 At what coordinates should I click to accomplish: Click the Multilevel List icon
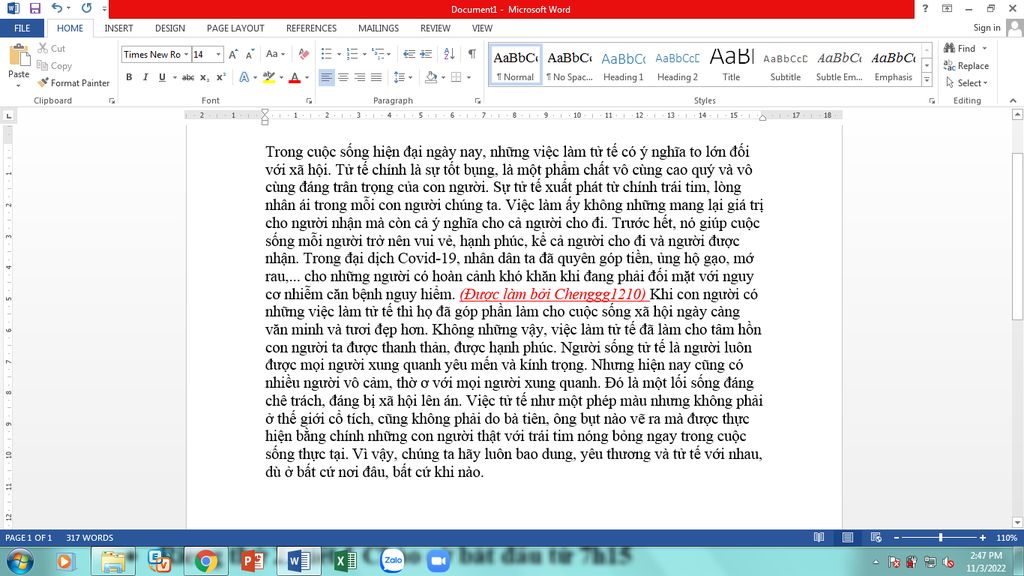coord(378,54)
